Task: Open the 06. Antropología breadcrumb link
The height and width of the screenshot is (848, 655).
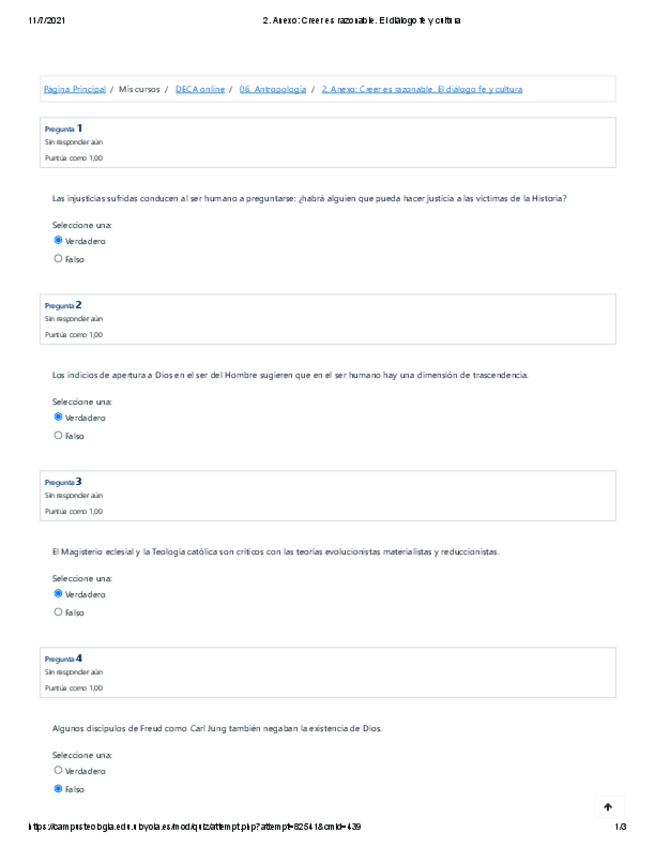Action: pyautogui.click(x=272, y=89)
